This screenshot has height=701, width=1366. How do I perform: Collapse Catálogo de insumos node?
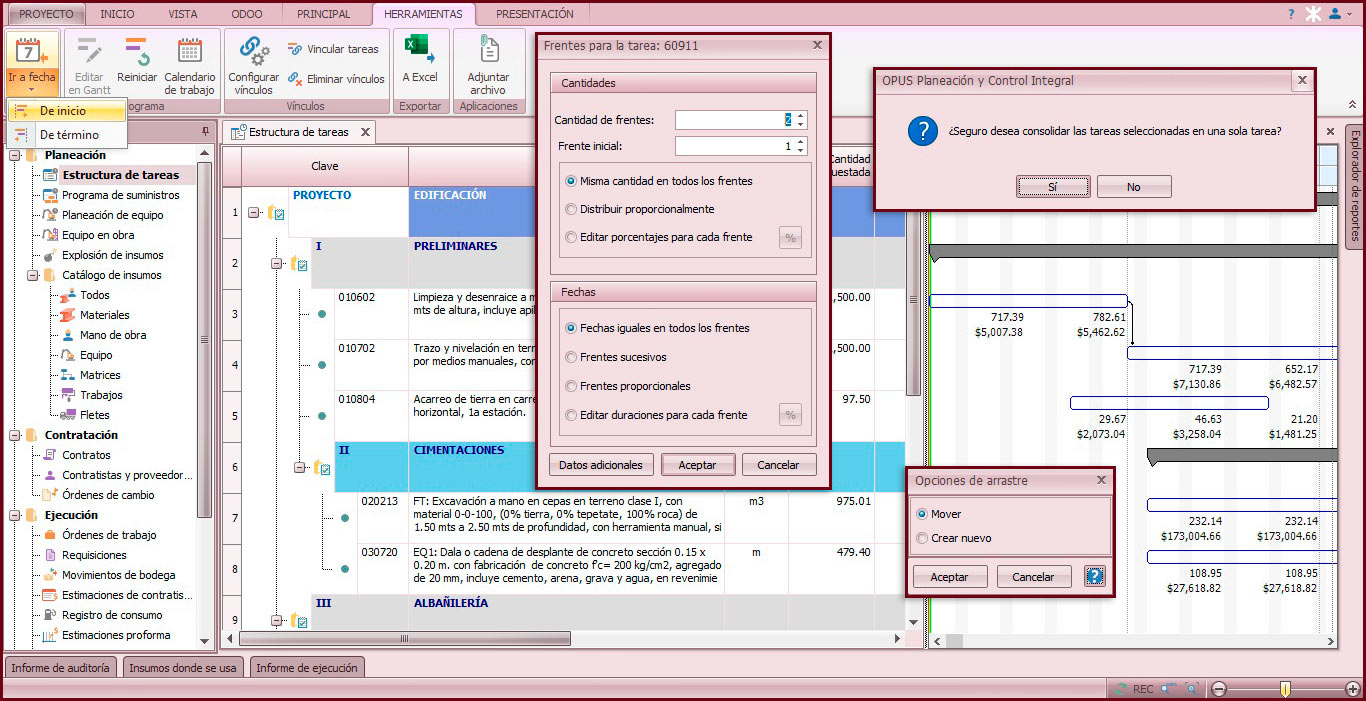33,275
